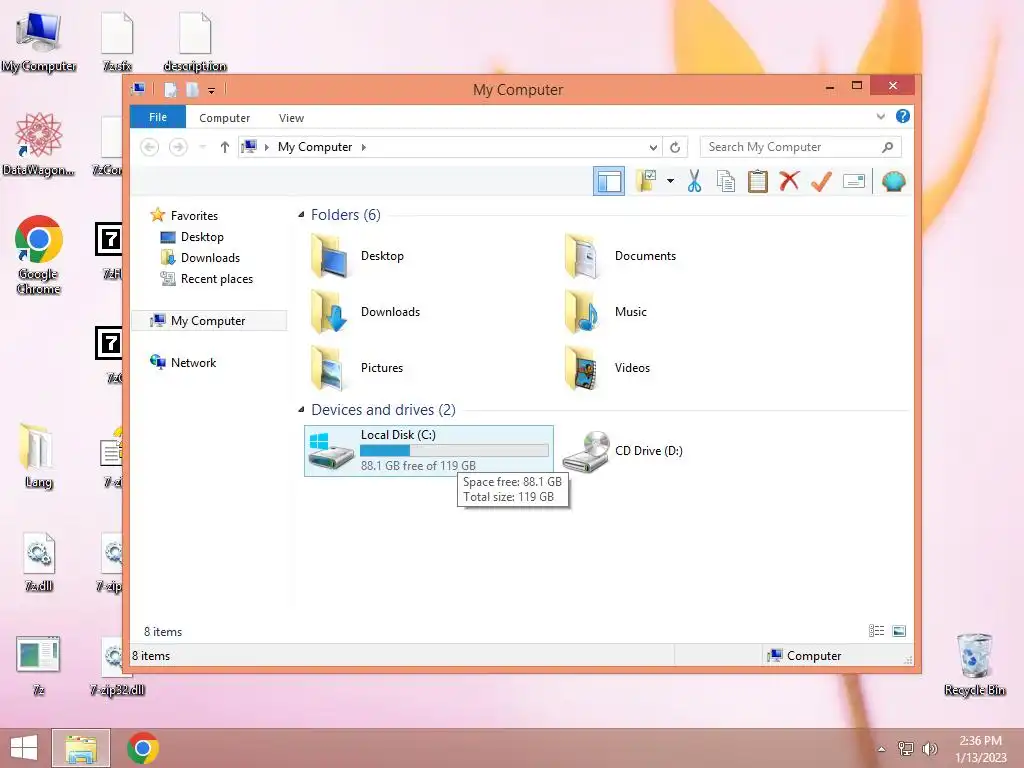Click the File Explorer taskbar button
This screenshot has height=768, width=1024.
(x=81, y=748)
